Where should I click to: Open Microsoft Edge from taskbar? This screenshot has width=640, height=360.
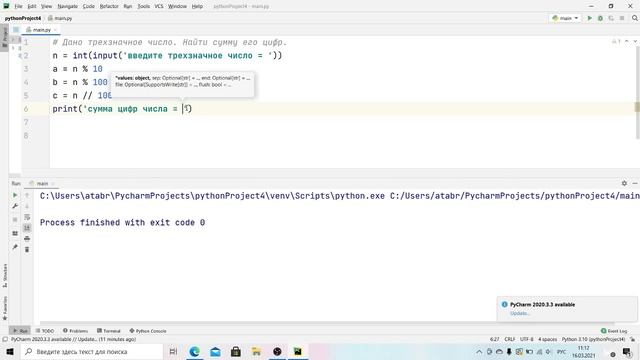coord(194,351)
